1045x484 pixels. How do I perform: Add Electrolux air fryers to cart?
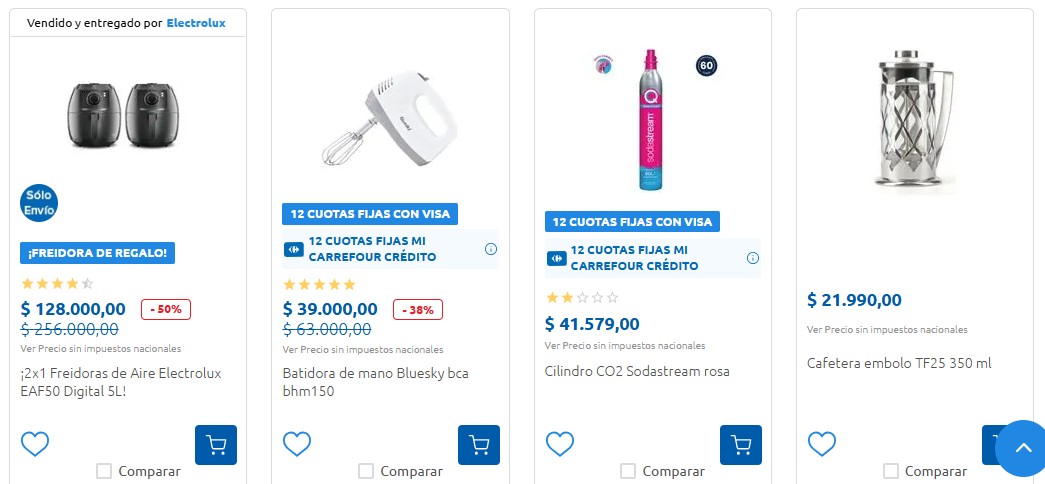click(216, 445)
